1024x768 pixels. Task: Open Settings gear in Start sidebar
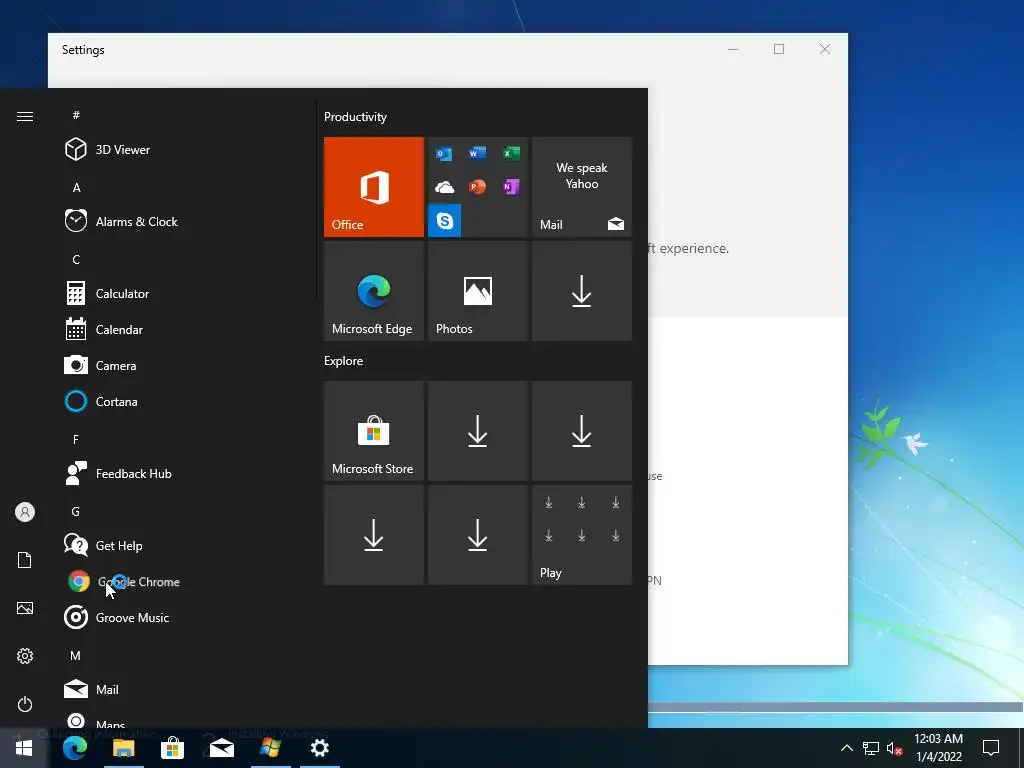[x=25, y=656]
